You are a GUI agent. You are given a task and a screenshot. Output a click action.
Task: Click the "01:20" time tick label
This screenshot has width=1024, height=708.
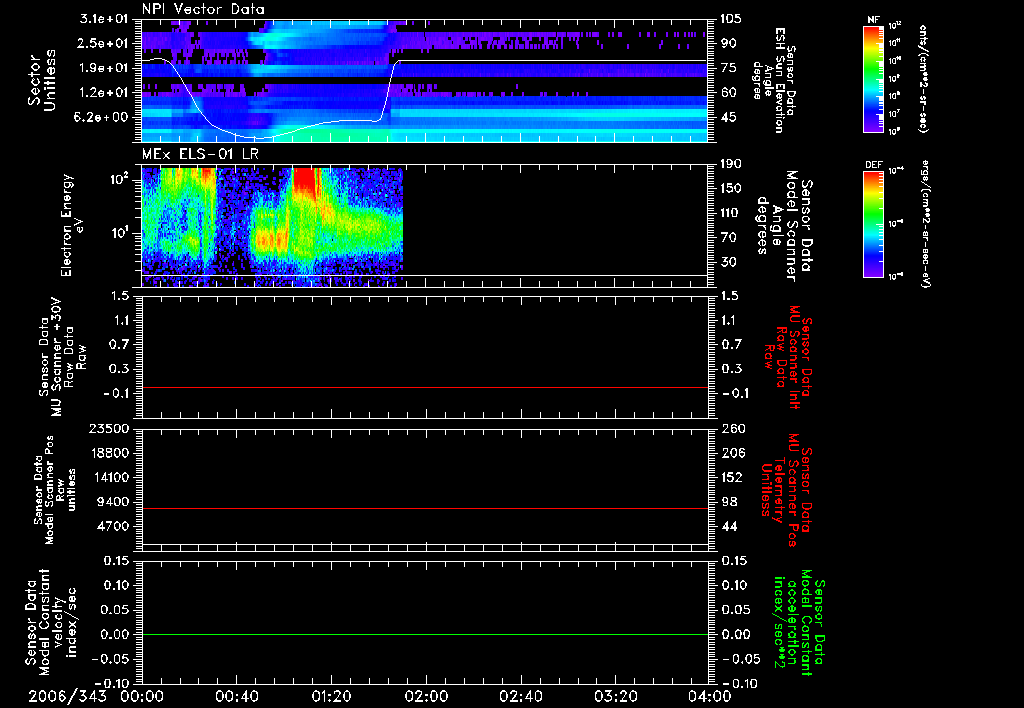pos(330,696)
